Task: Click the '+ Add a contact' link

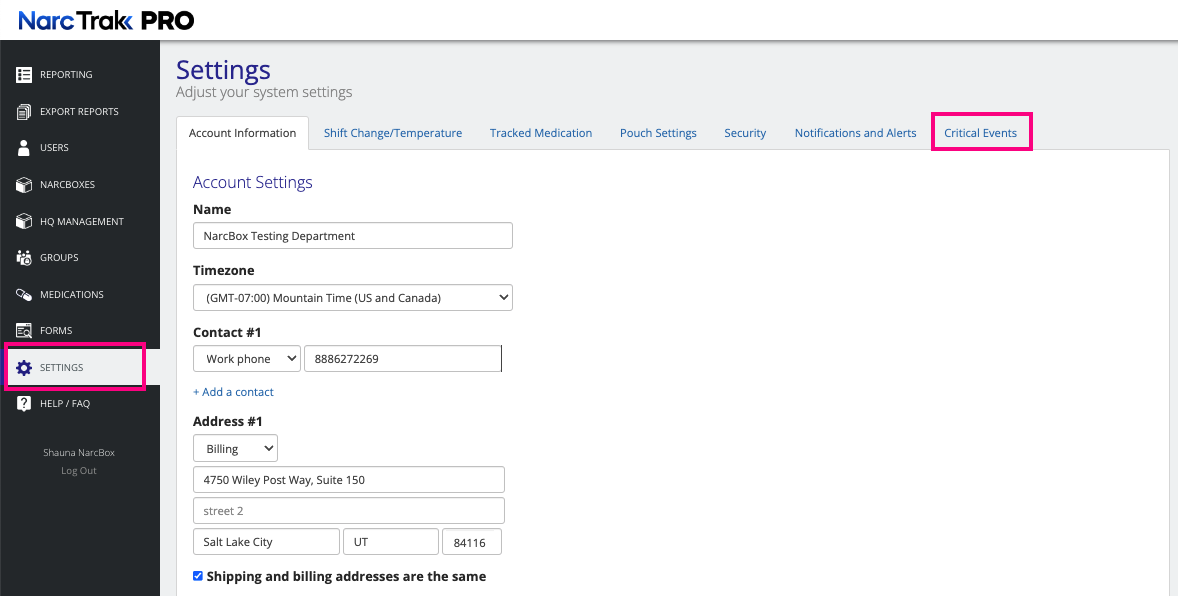Action: point(234,392)
